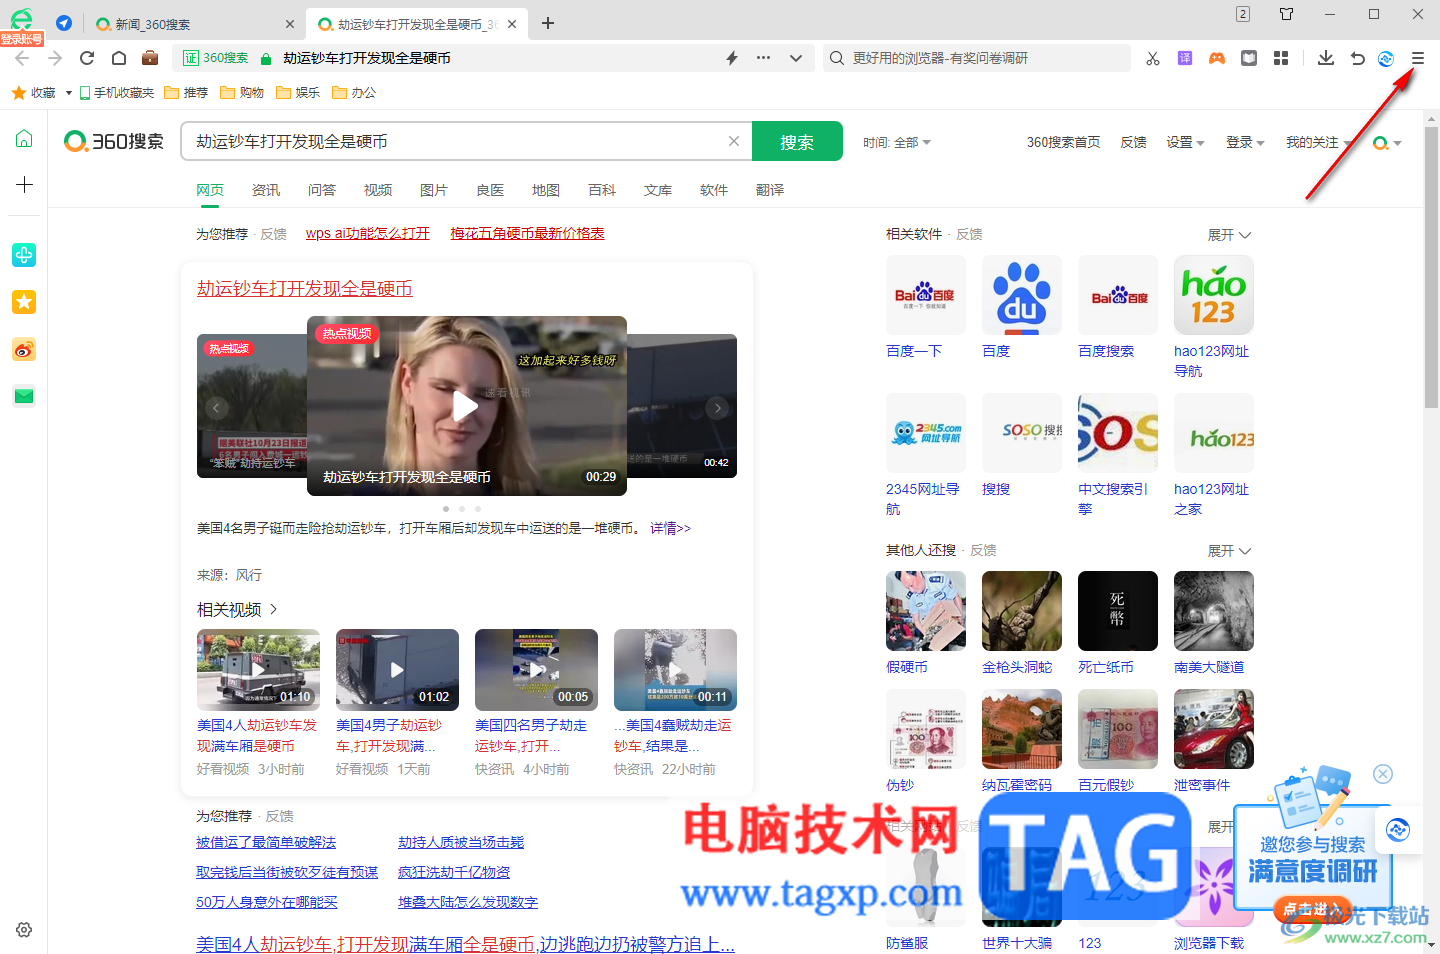
Task: Select the 百科 search tab
Action: point(602,190)
